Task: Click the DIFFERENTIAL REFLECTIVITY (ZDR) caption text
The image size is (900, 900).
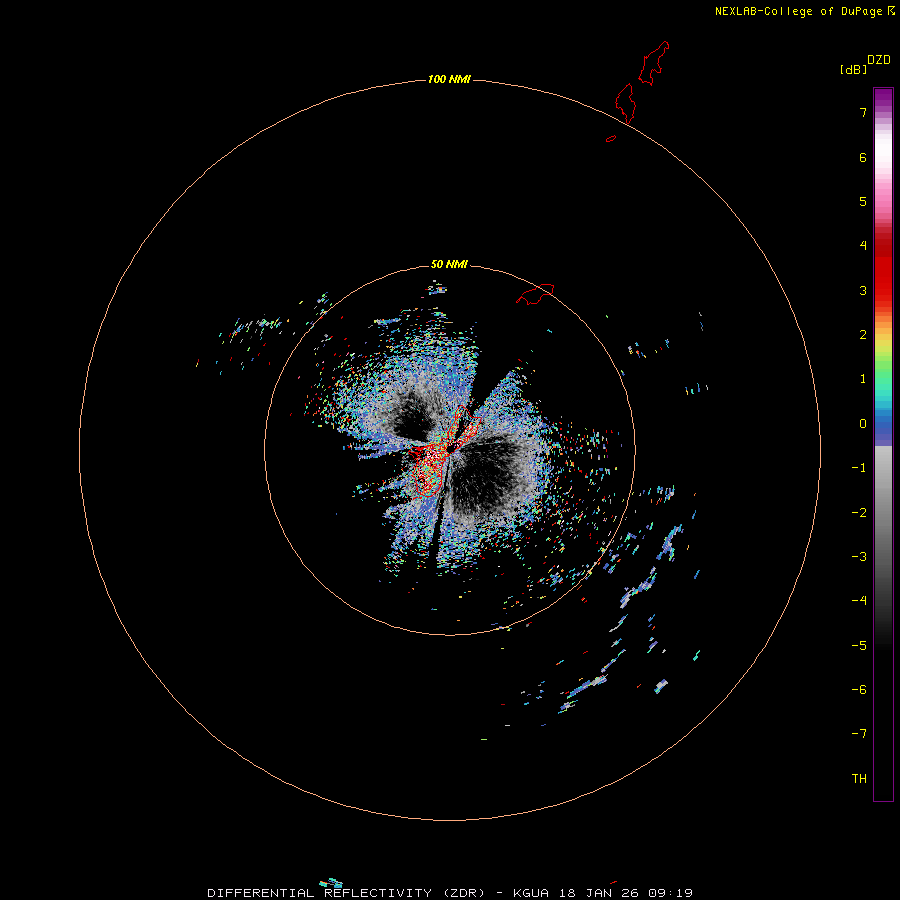Action: coord(346,893)
